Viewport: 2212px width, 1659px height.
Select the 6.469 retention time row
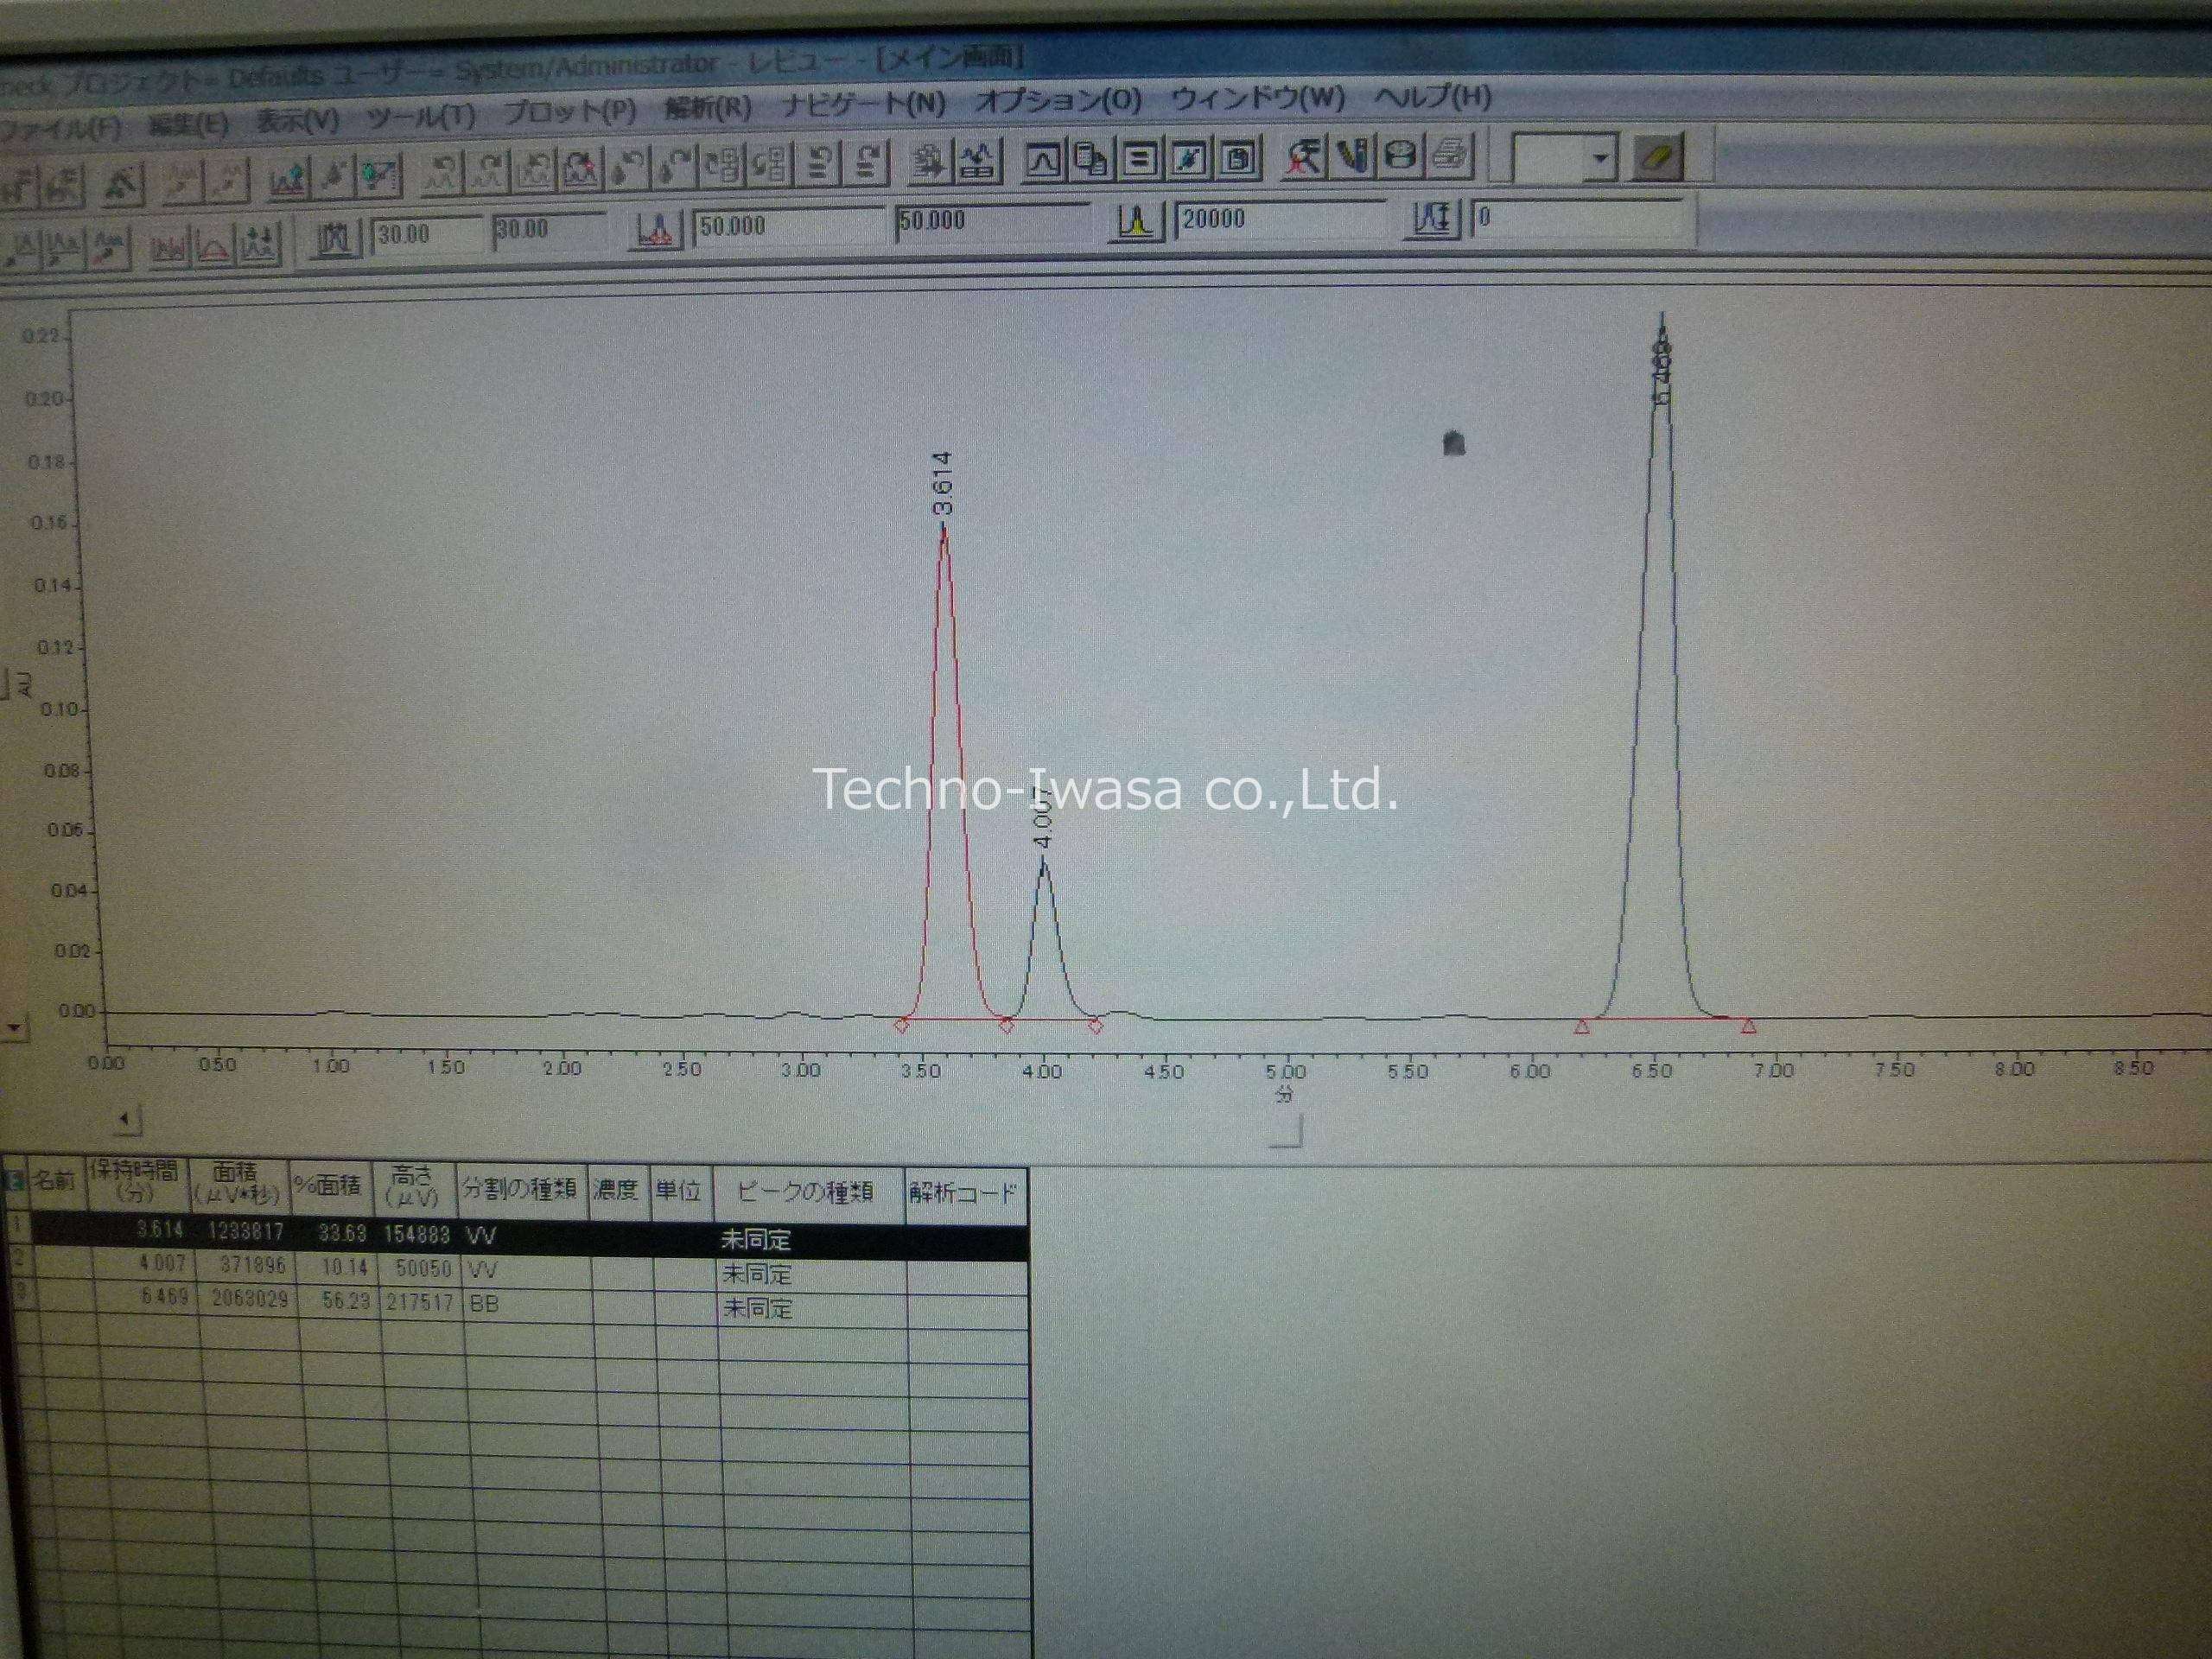[164, 1297]
